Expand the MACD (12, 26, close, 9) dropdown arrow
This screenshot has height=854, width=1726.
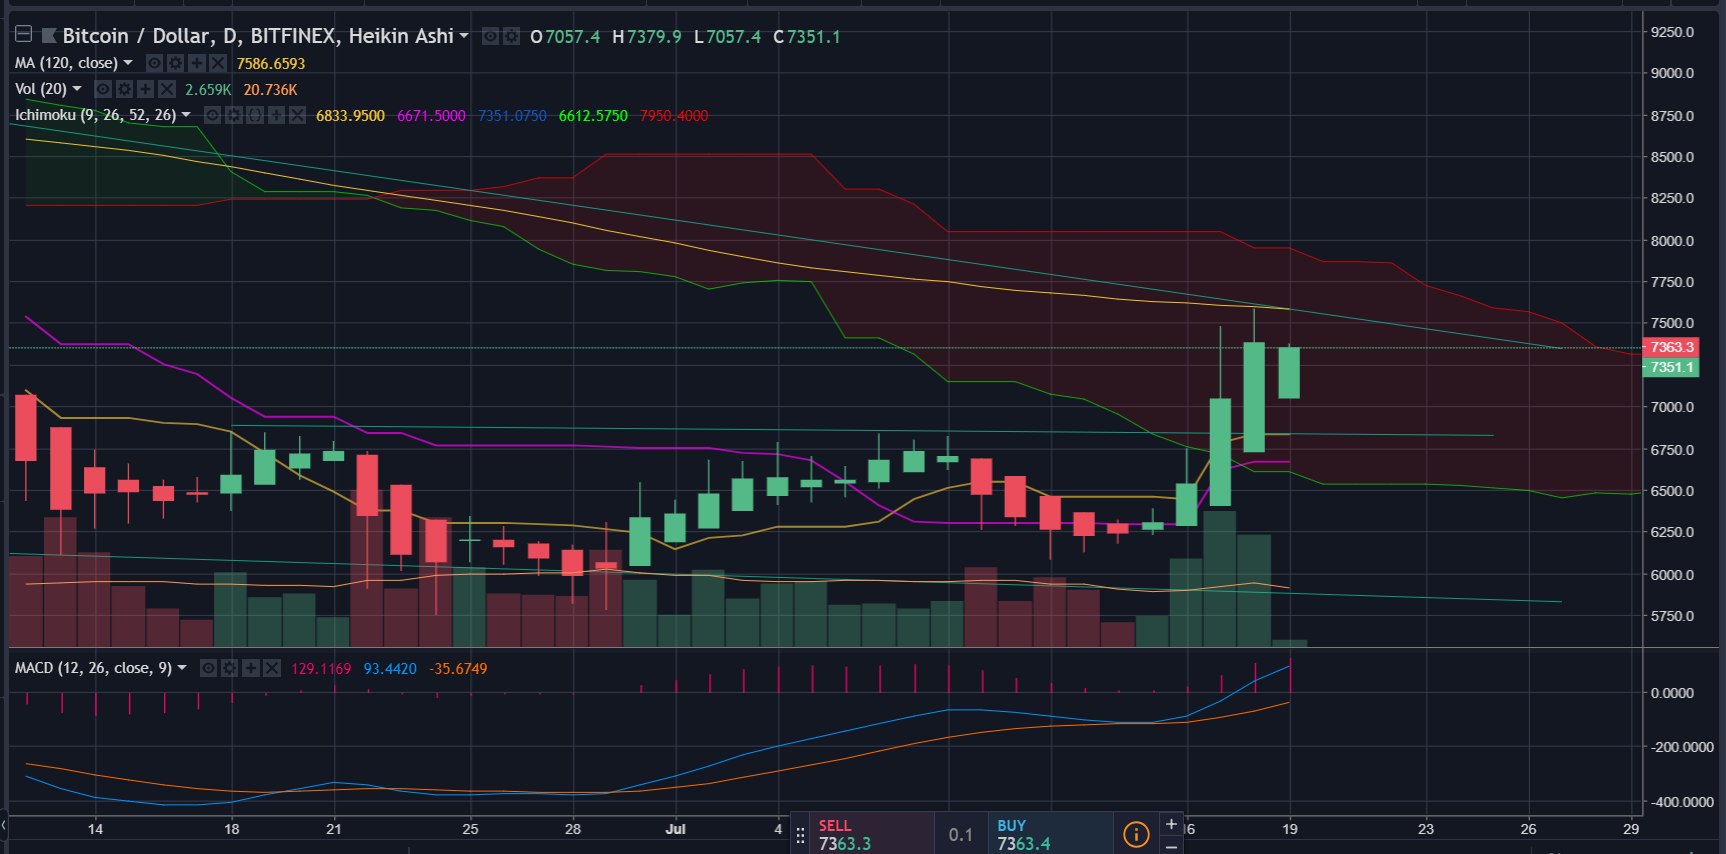click(182, 668)
